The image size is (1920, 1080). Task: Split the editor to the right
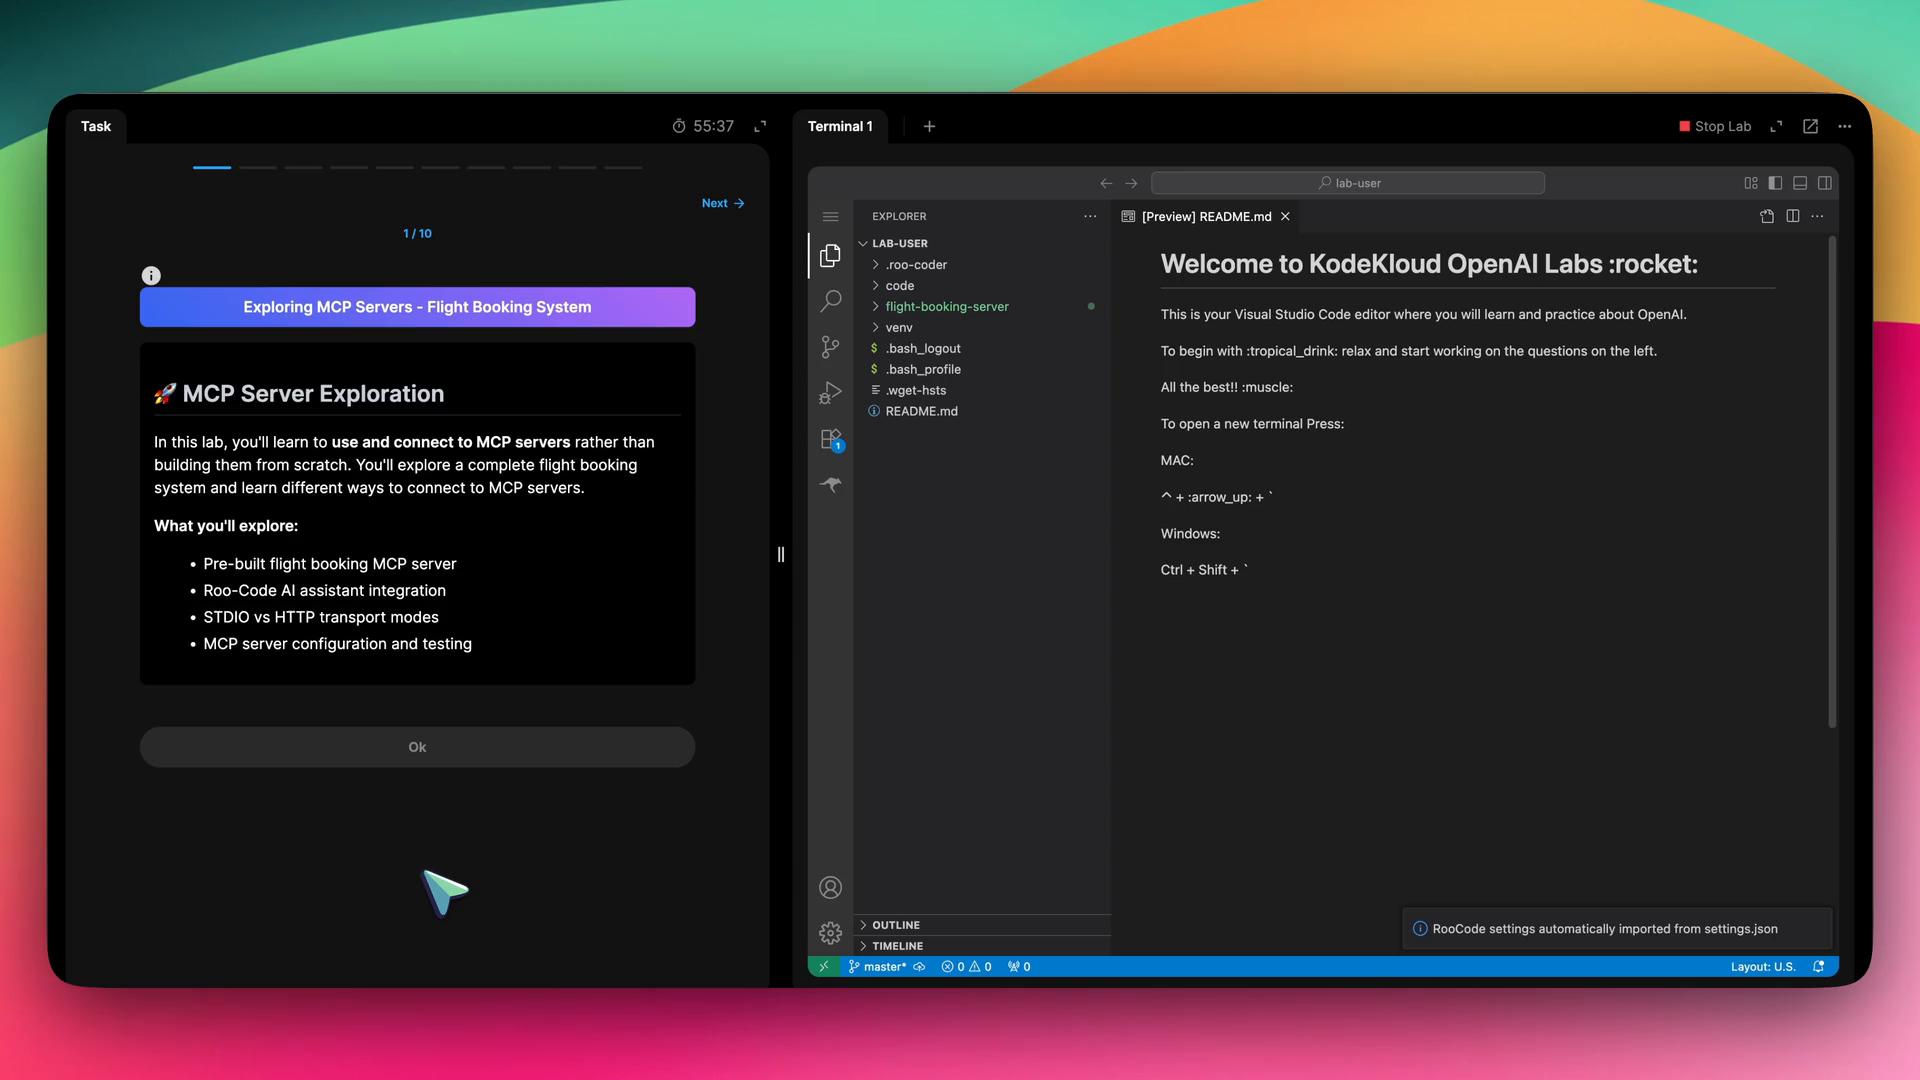click(1792, 216)
